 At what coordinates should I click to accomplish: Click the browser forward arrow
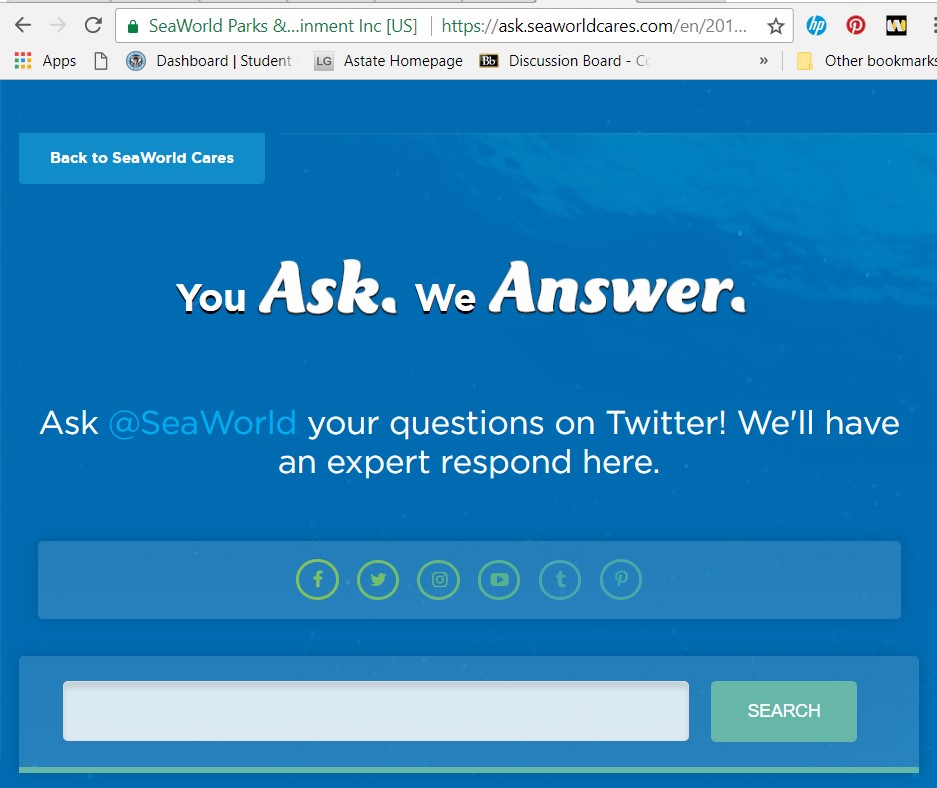pyautogui.click(x=58, y=25)
